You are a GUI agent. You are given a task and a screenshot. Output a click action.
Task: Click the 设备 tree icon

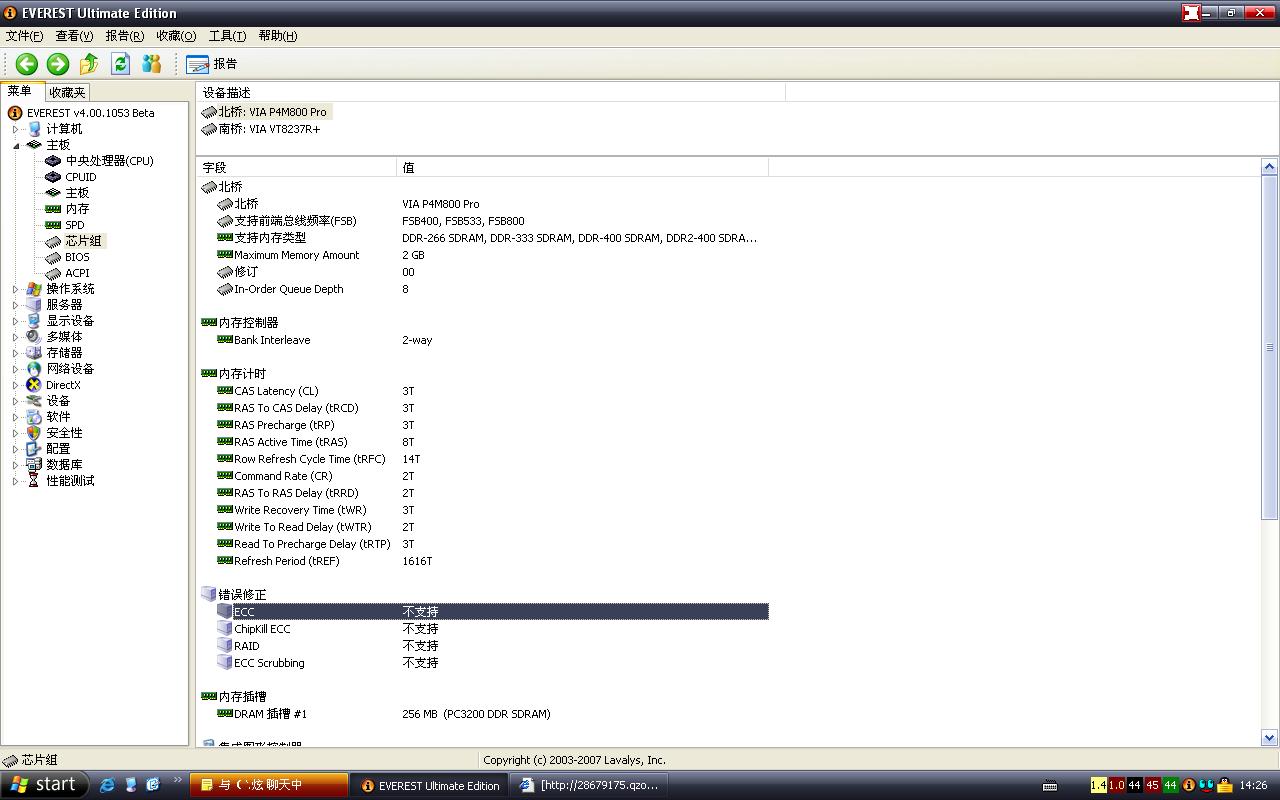[x=34, y=401]
